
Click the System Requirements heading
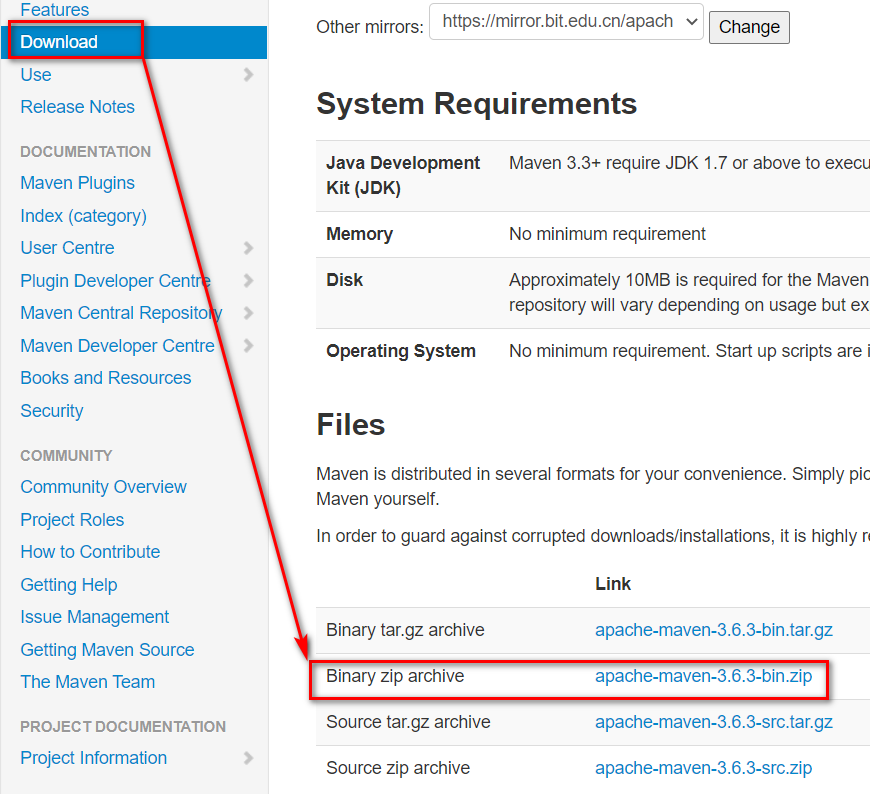click(477, 104)
